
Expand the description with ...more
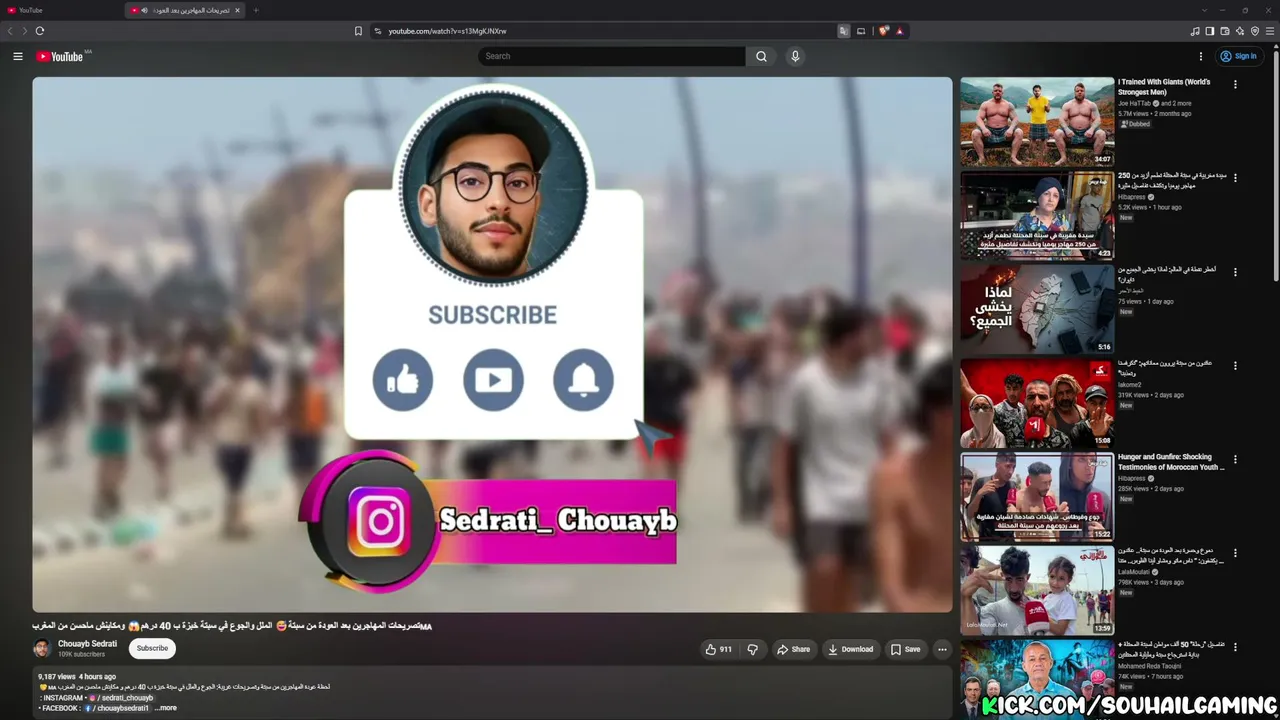166,708
